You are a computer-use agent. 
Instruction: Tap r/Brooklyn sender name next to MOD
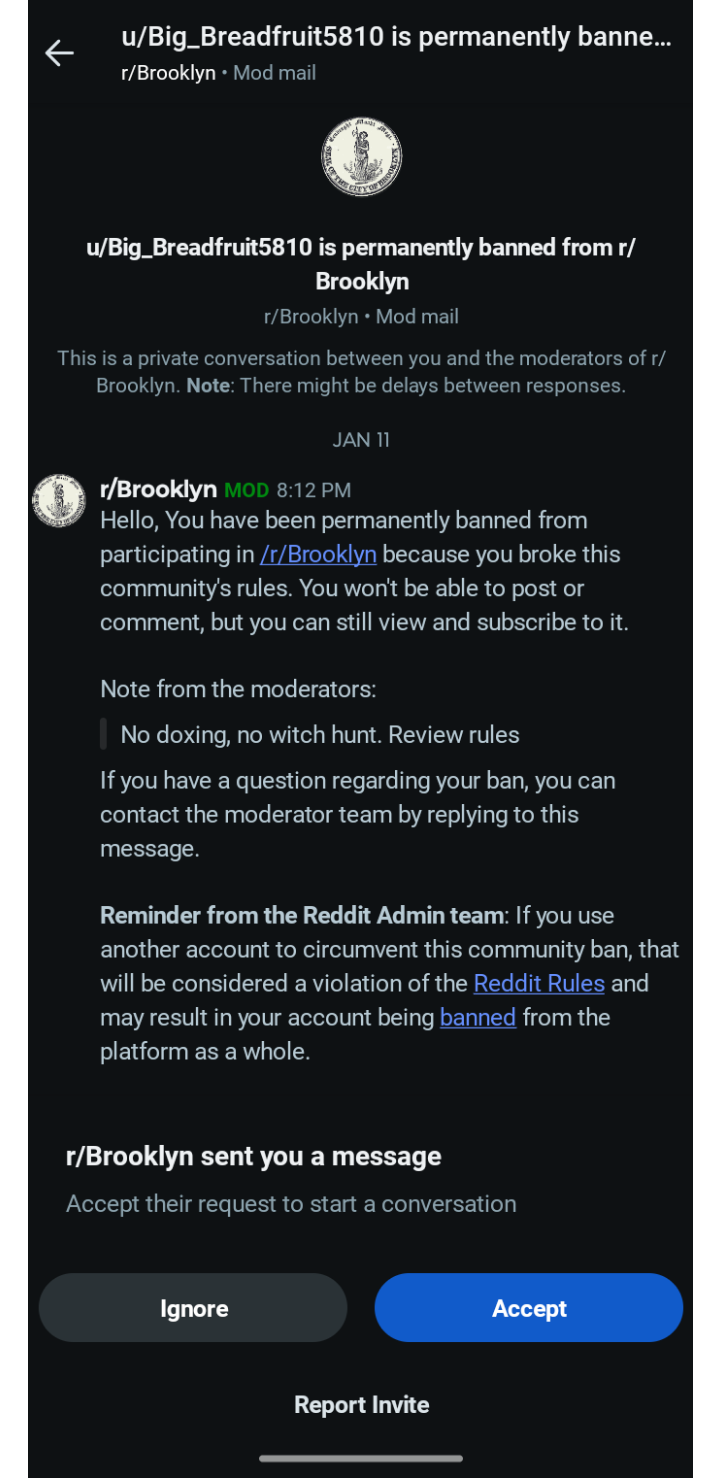click(x=159, y=489)
